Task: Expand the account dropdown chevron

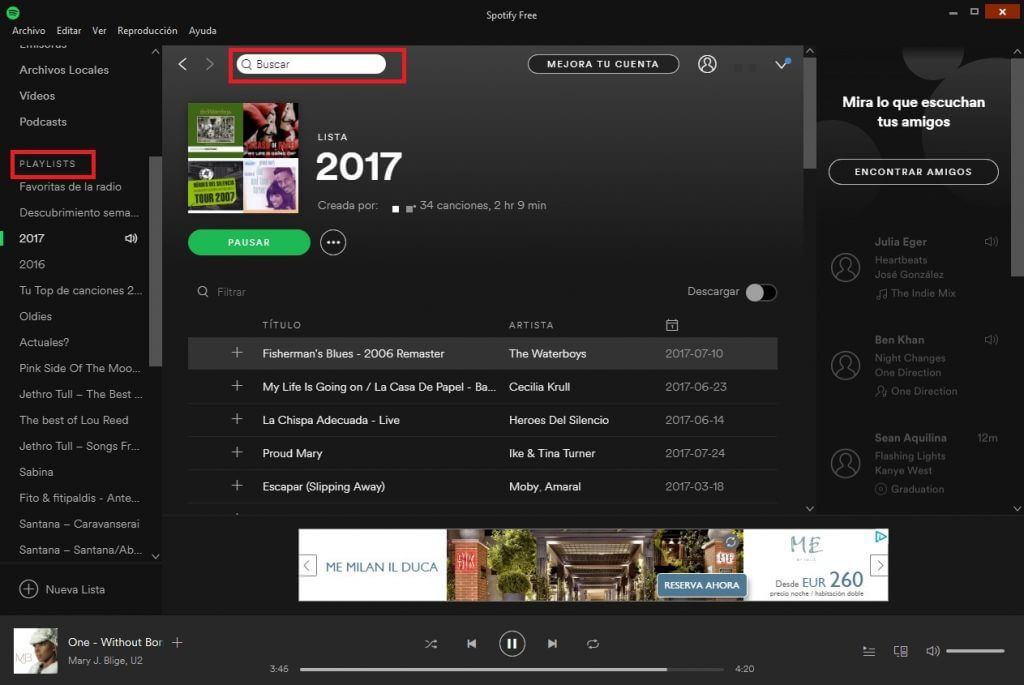Action: click(x=782, y=64)
